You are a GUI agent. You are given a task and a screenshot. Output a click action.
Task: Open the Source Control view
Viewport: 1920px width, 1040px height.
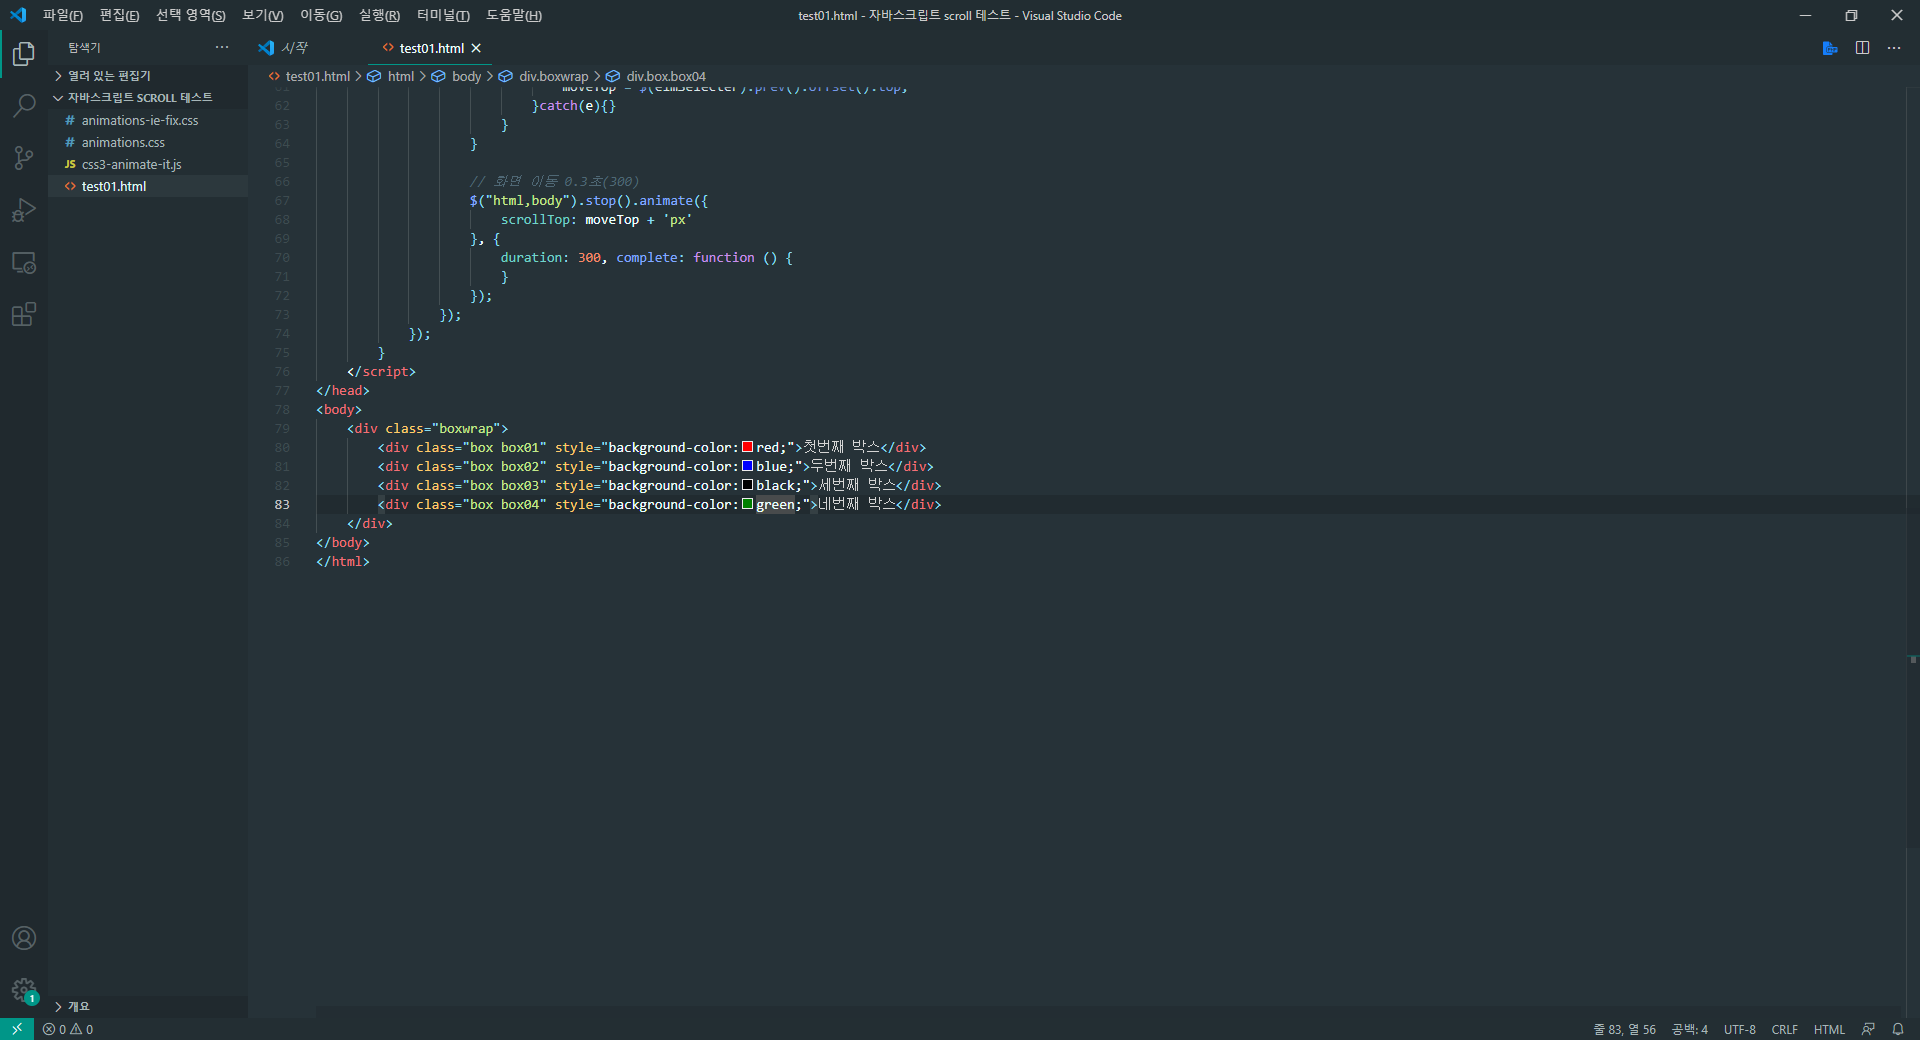[24, 158]
